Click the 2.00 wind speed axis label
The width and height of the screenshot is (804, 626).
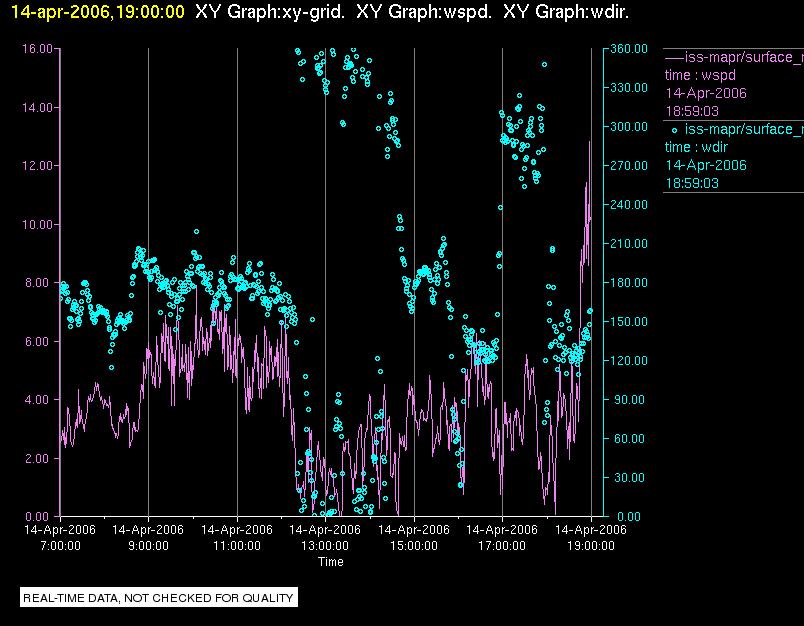(x=39, y=458)
